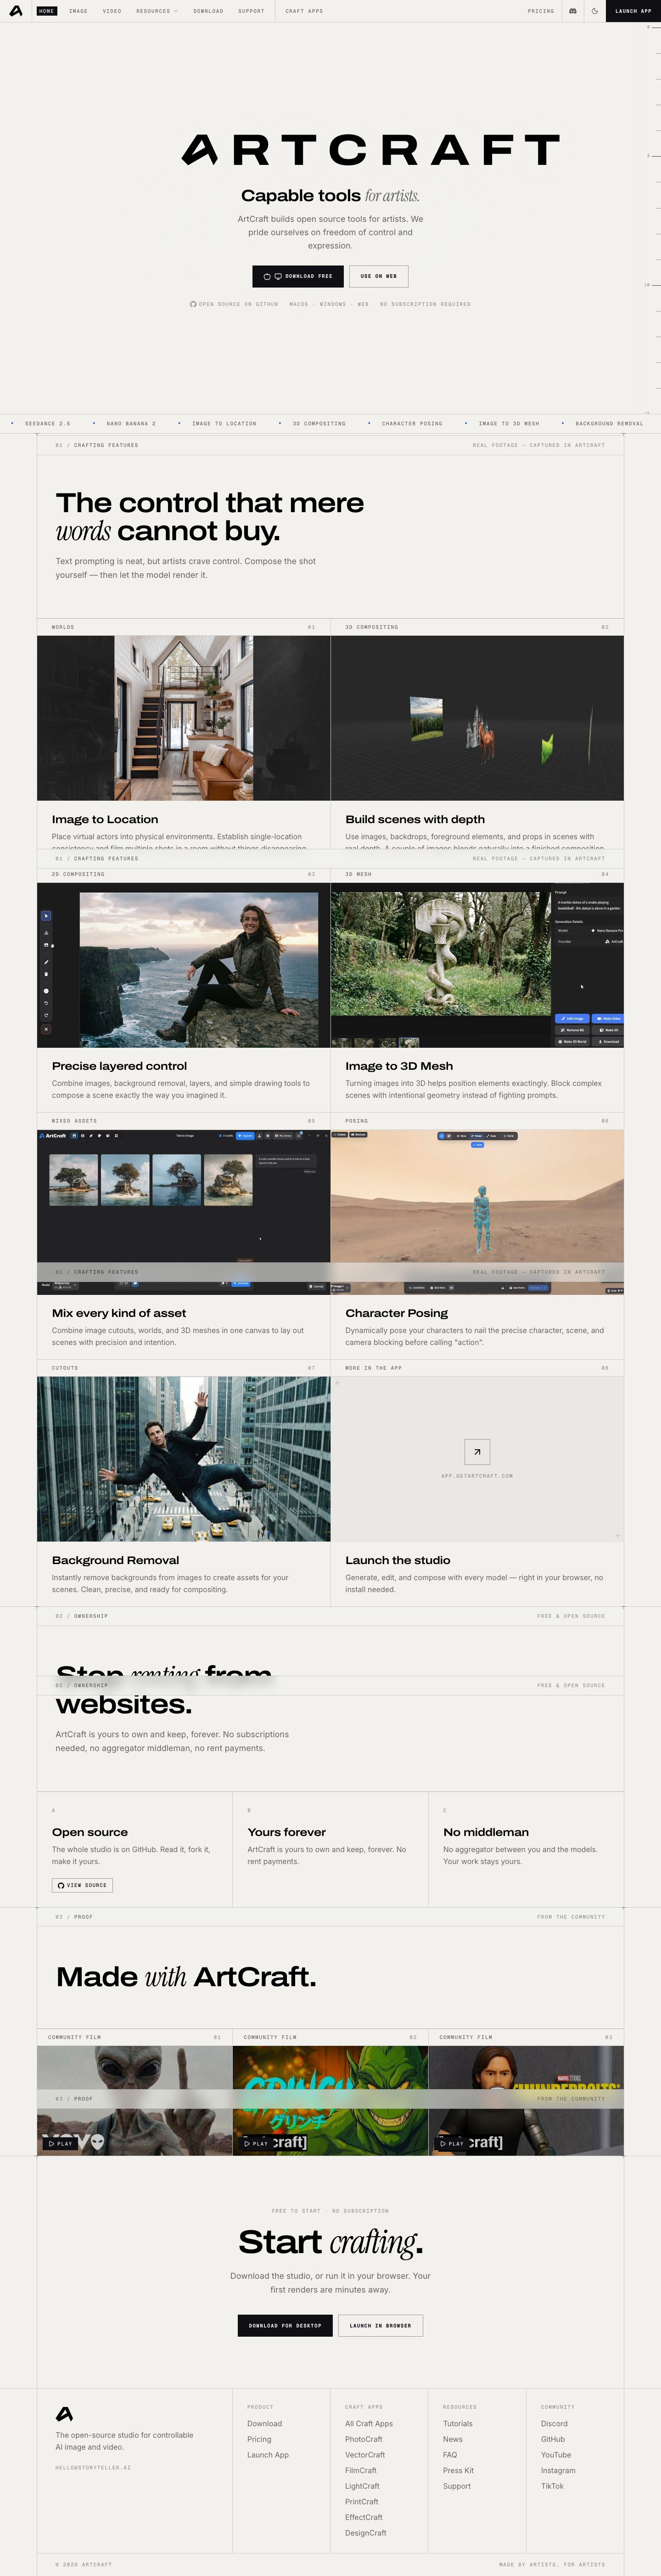Open the TikTok footer link
661x2576 pixels.
click(x=552, y=2485)
